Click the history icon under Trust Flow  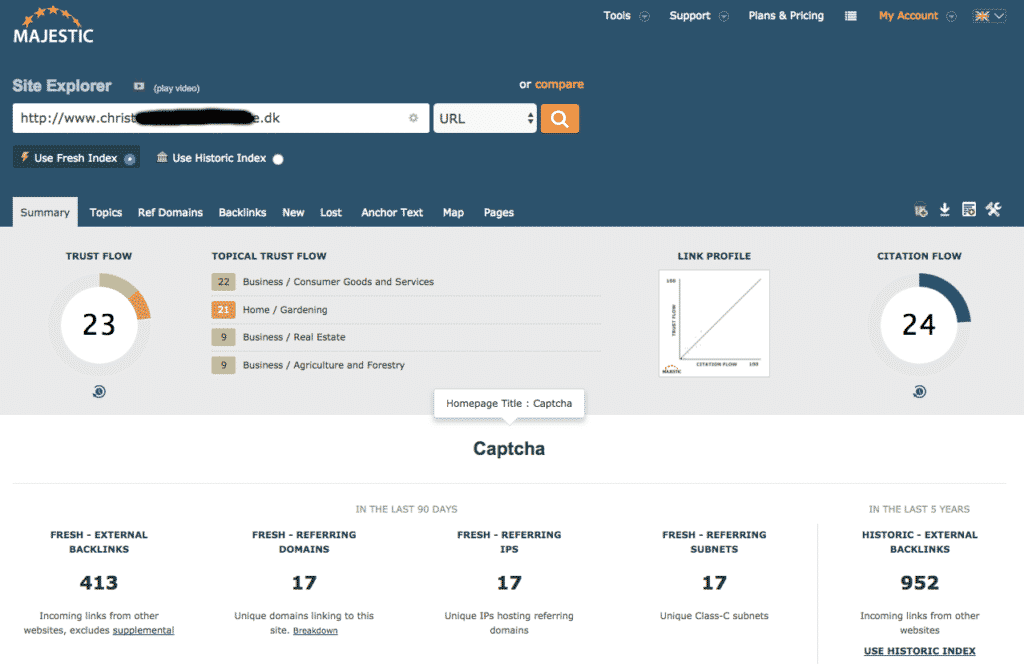(x=99, y=392)
